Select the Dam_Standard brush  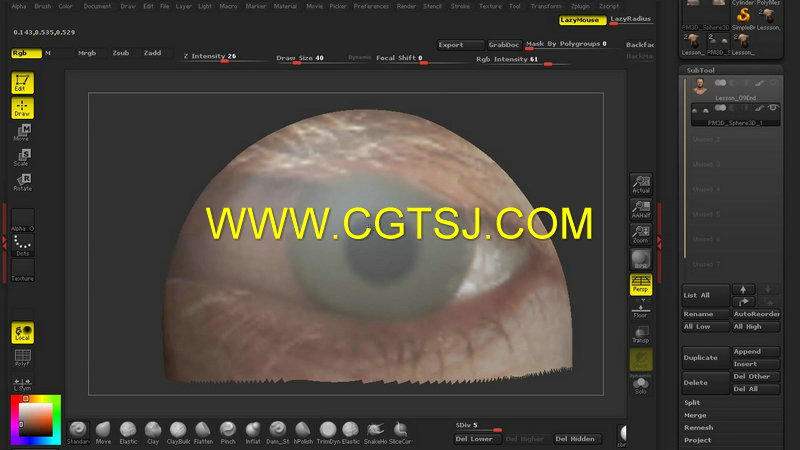click(x=278, y=433)
